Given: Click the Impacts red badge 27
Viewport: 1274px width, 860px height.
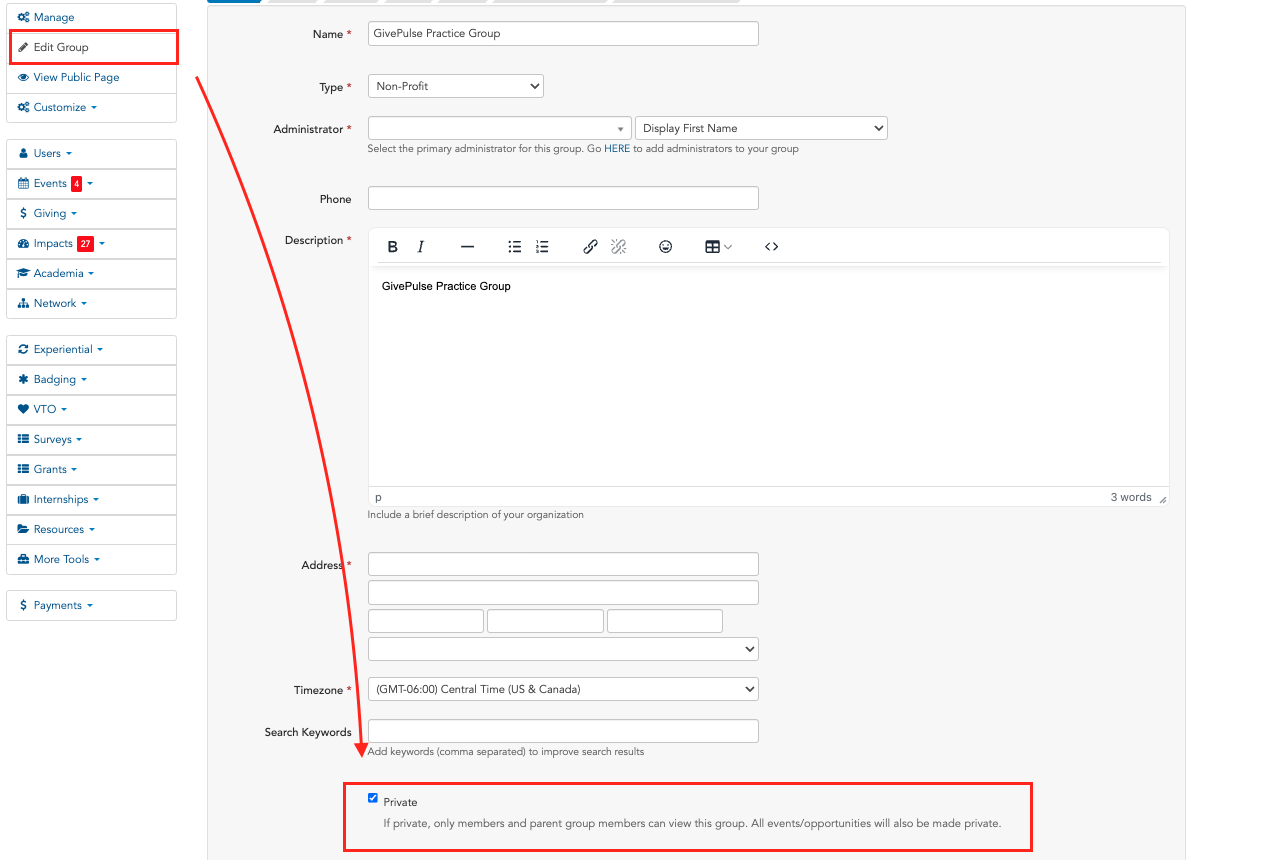Looking at the screenshot, I should pos(85,244).
